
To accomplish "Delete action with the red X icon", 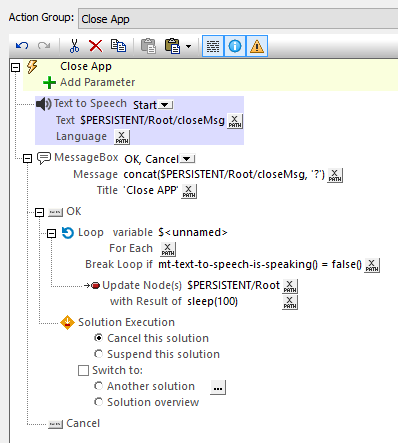I will click(96, 46).
